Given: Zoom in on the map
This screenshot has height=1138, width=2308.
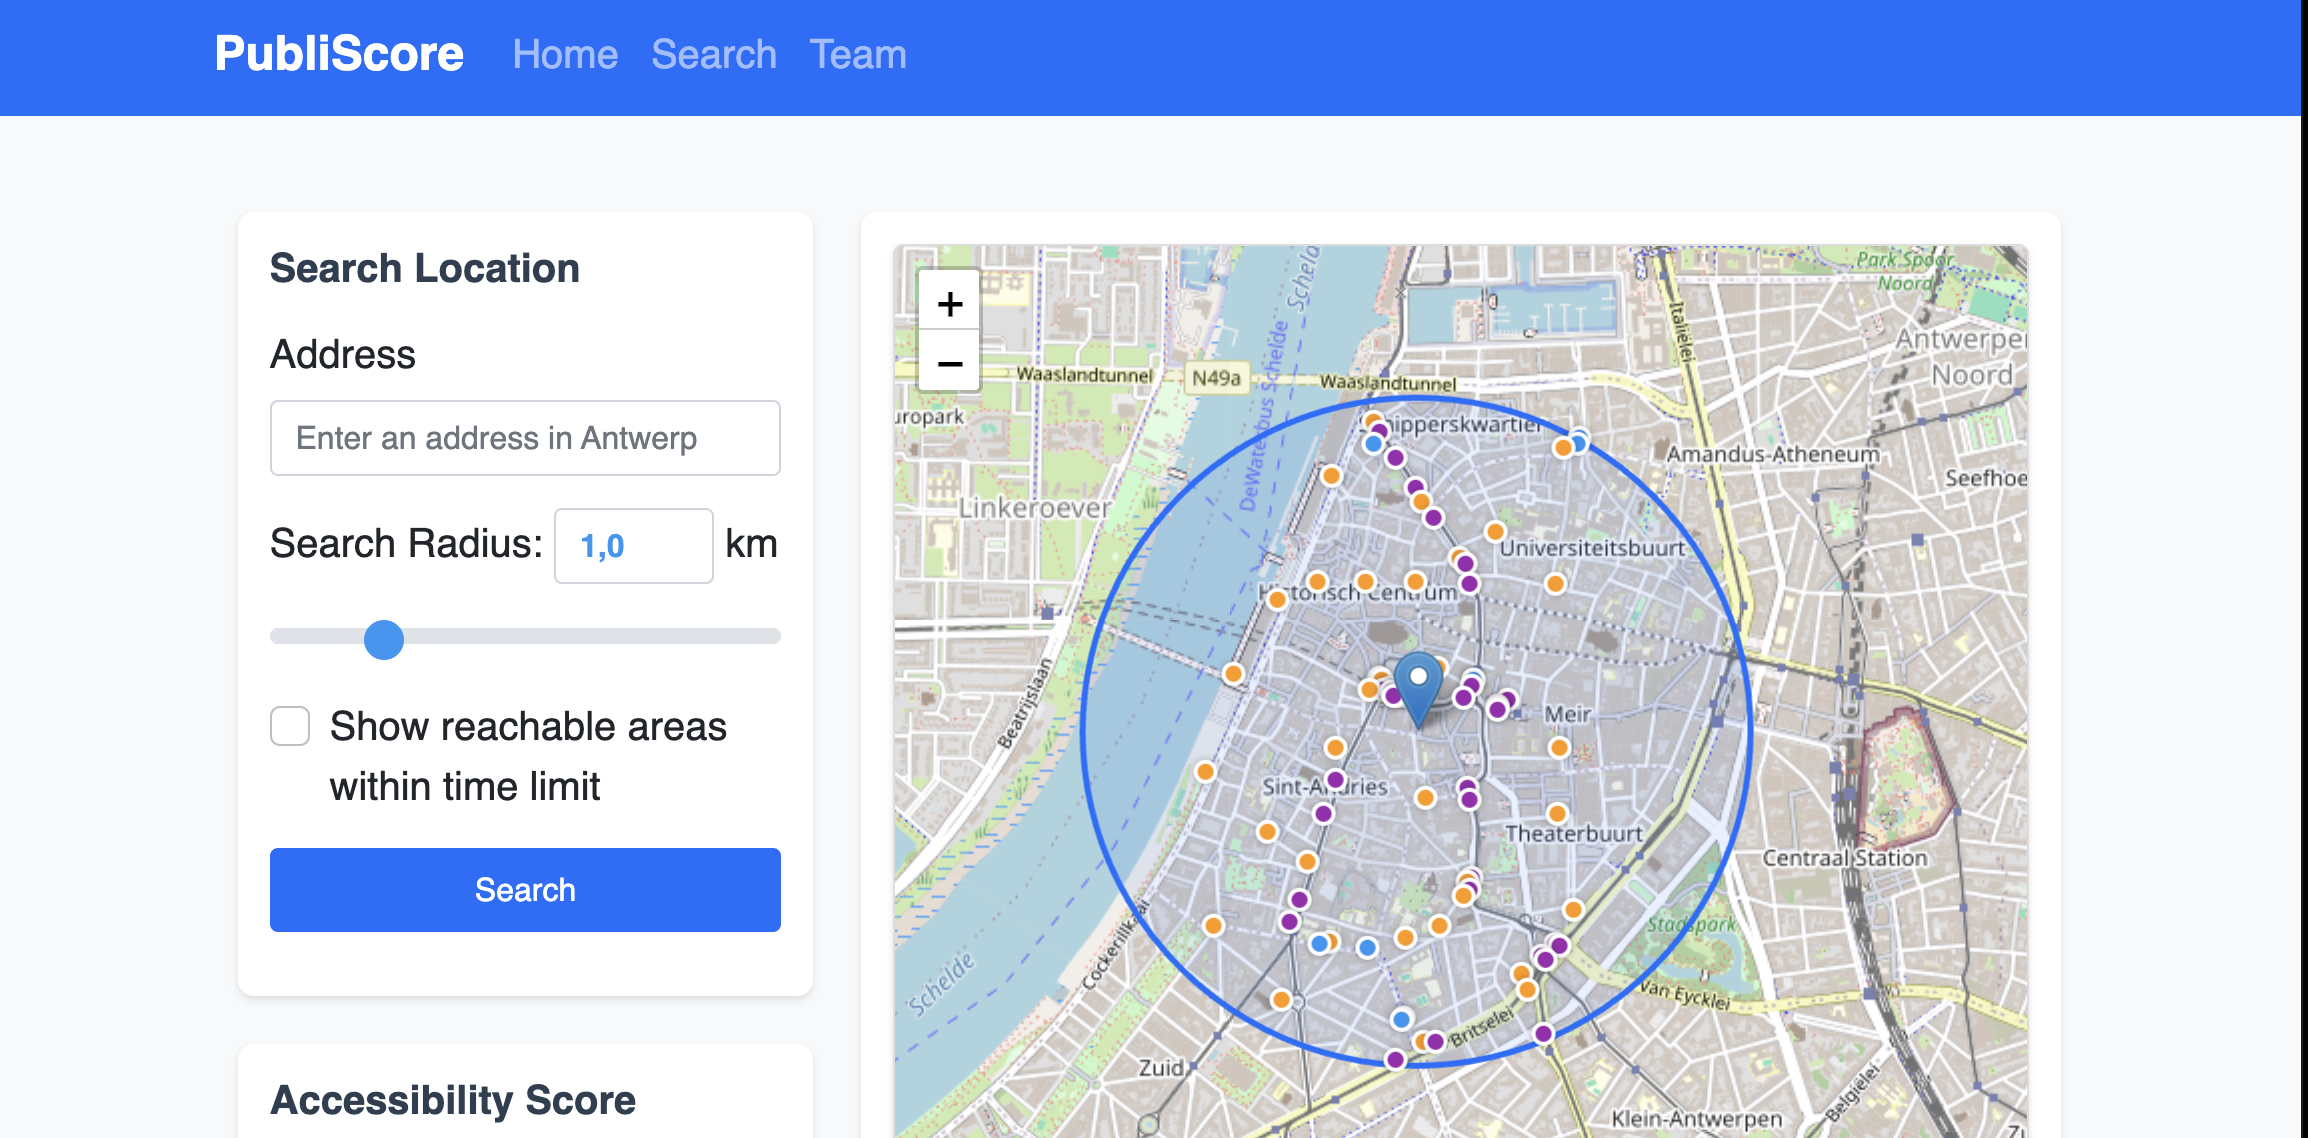Looking at the screenshot, I should [949, 303].
